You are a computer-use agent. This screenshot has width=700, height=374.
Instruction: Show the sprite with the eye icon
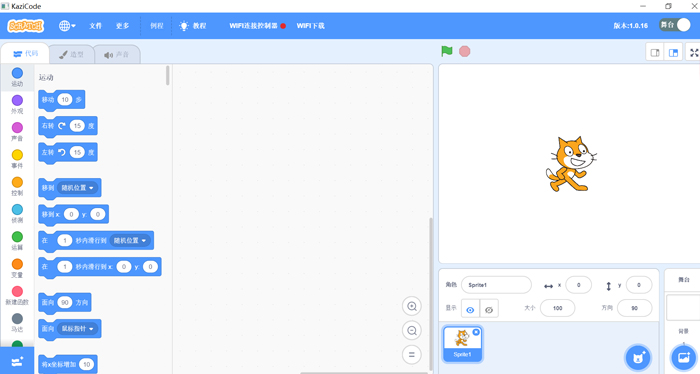pyautogui.click(x=470, y=309)
